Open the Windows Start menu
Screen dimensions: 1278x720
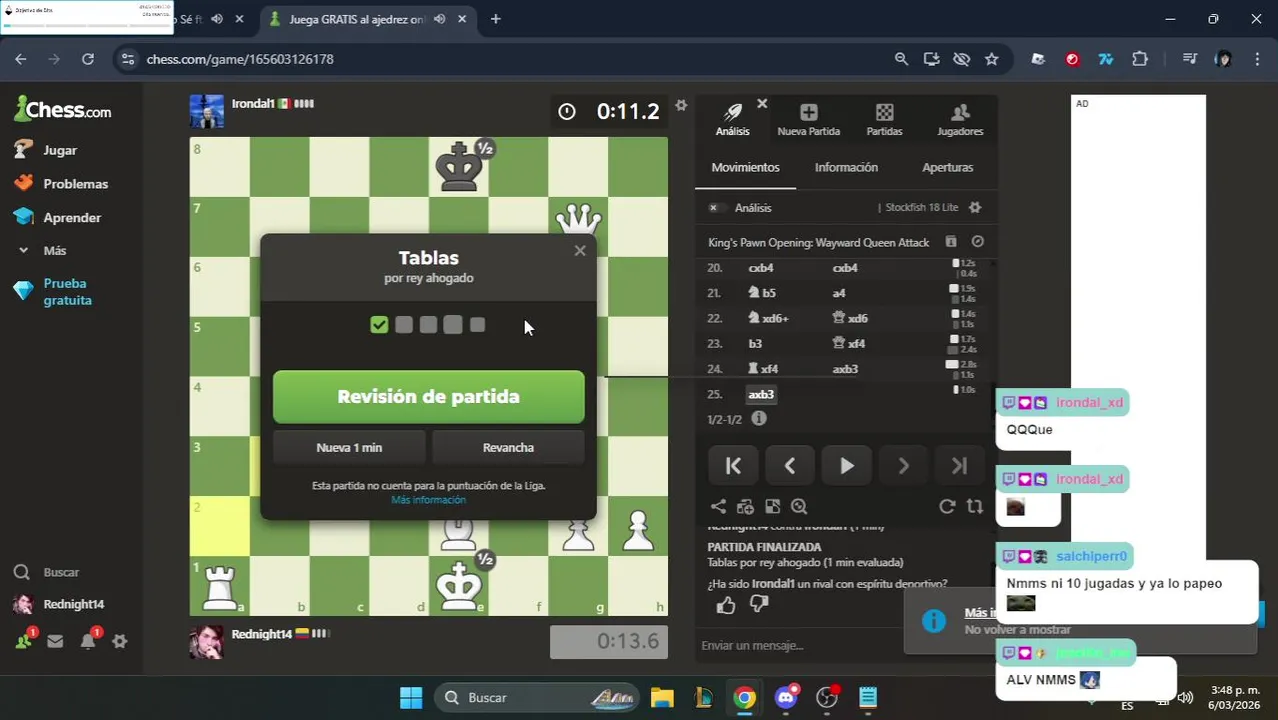(x=411, y=697)
